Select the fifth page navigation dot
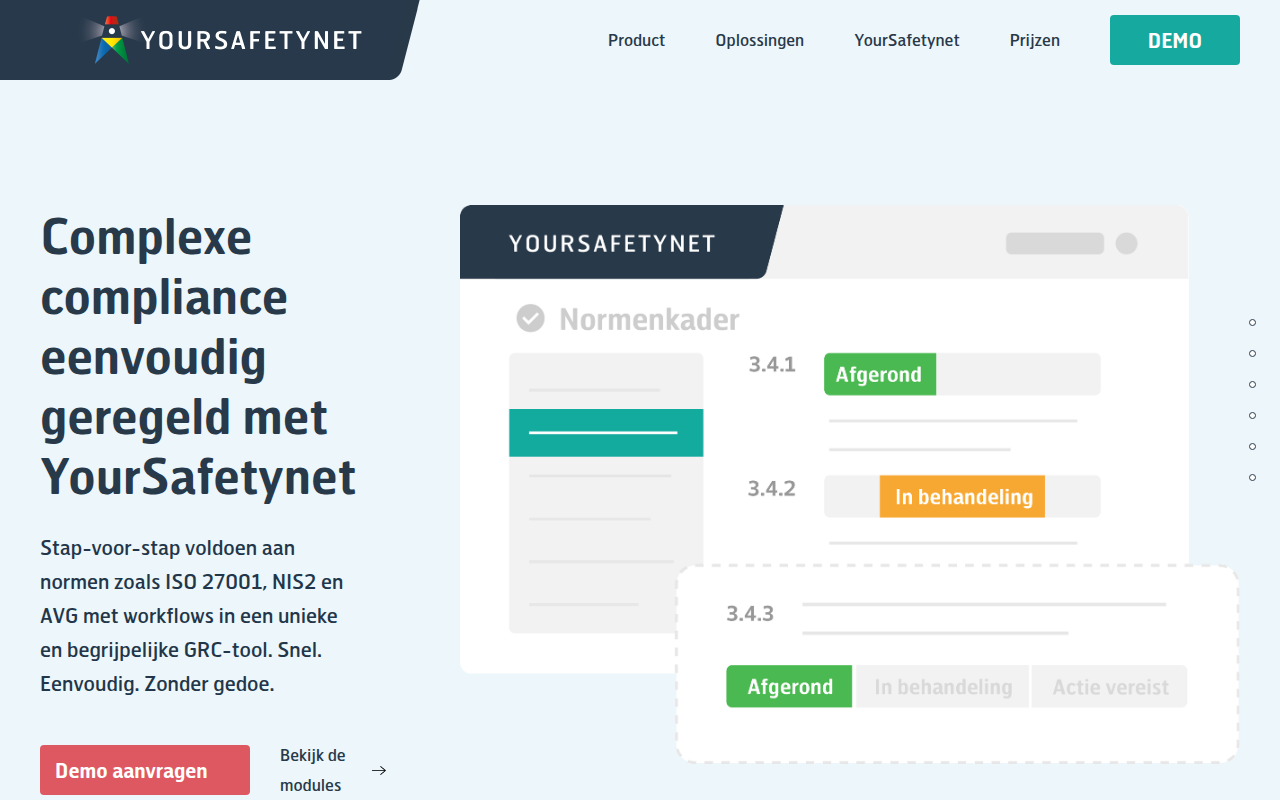This screenshot has height=800, width=1280. (x=1252, y=446)
